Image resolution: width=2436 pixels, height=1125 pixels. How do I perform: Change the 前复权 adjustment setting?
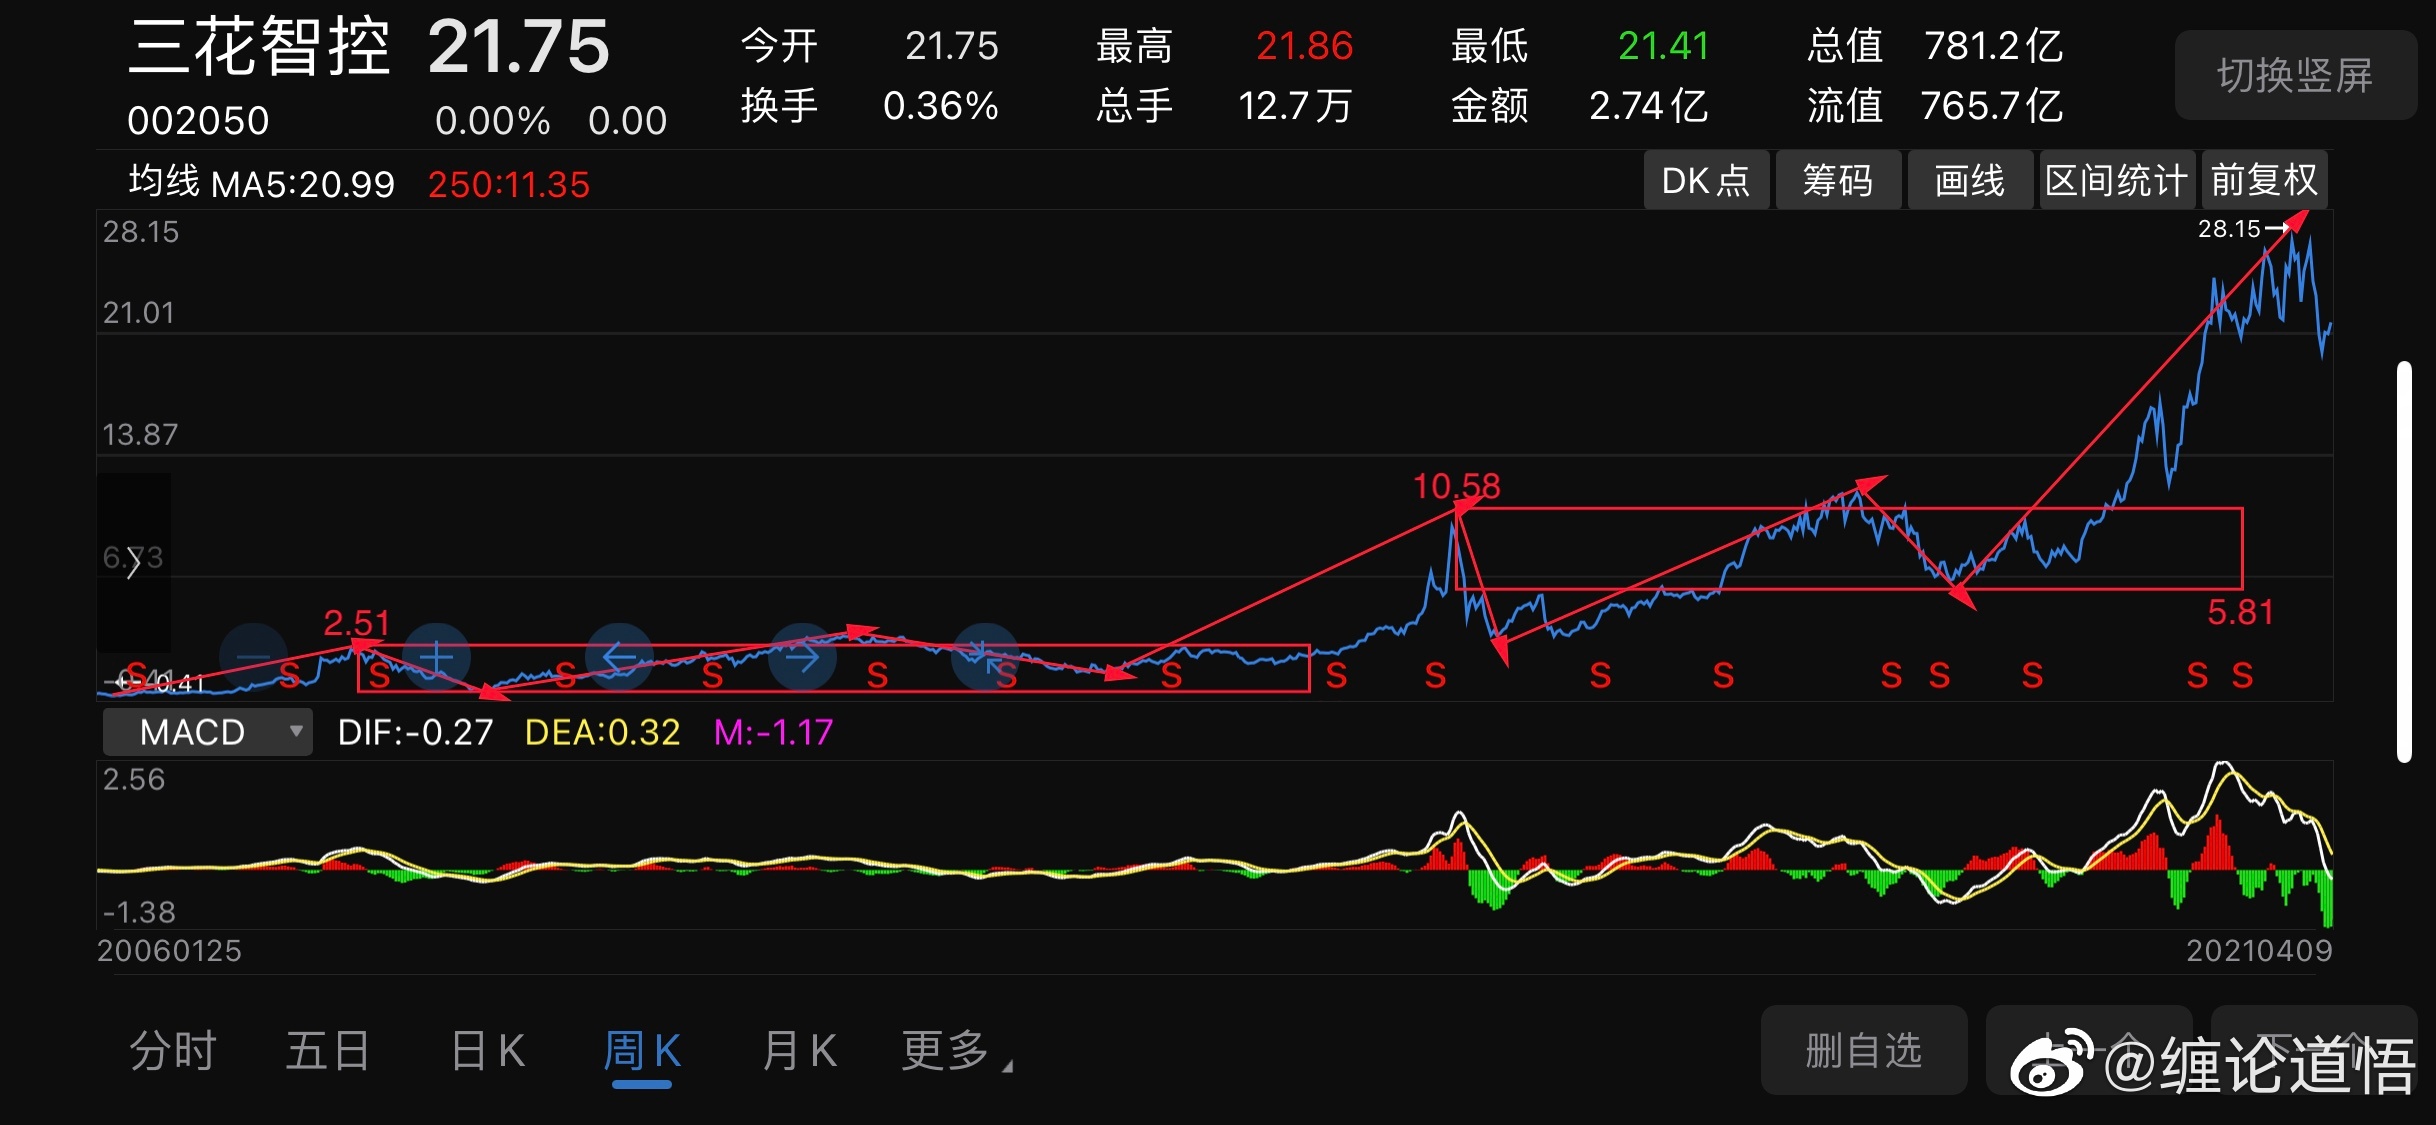click(2264, 180)
